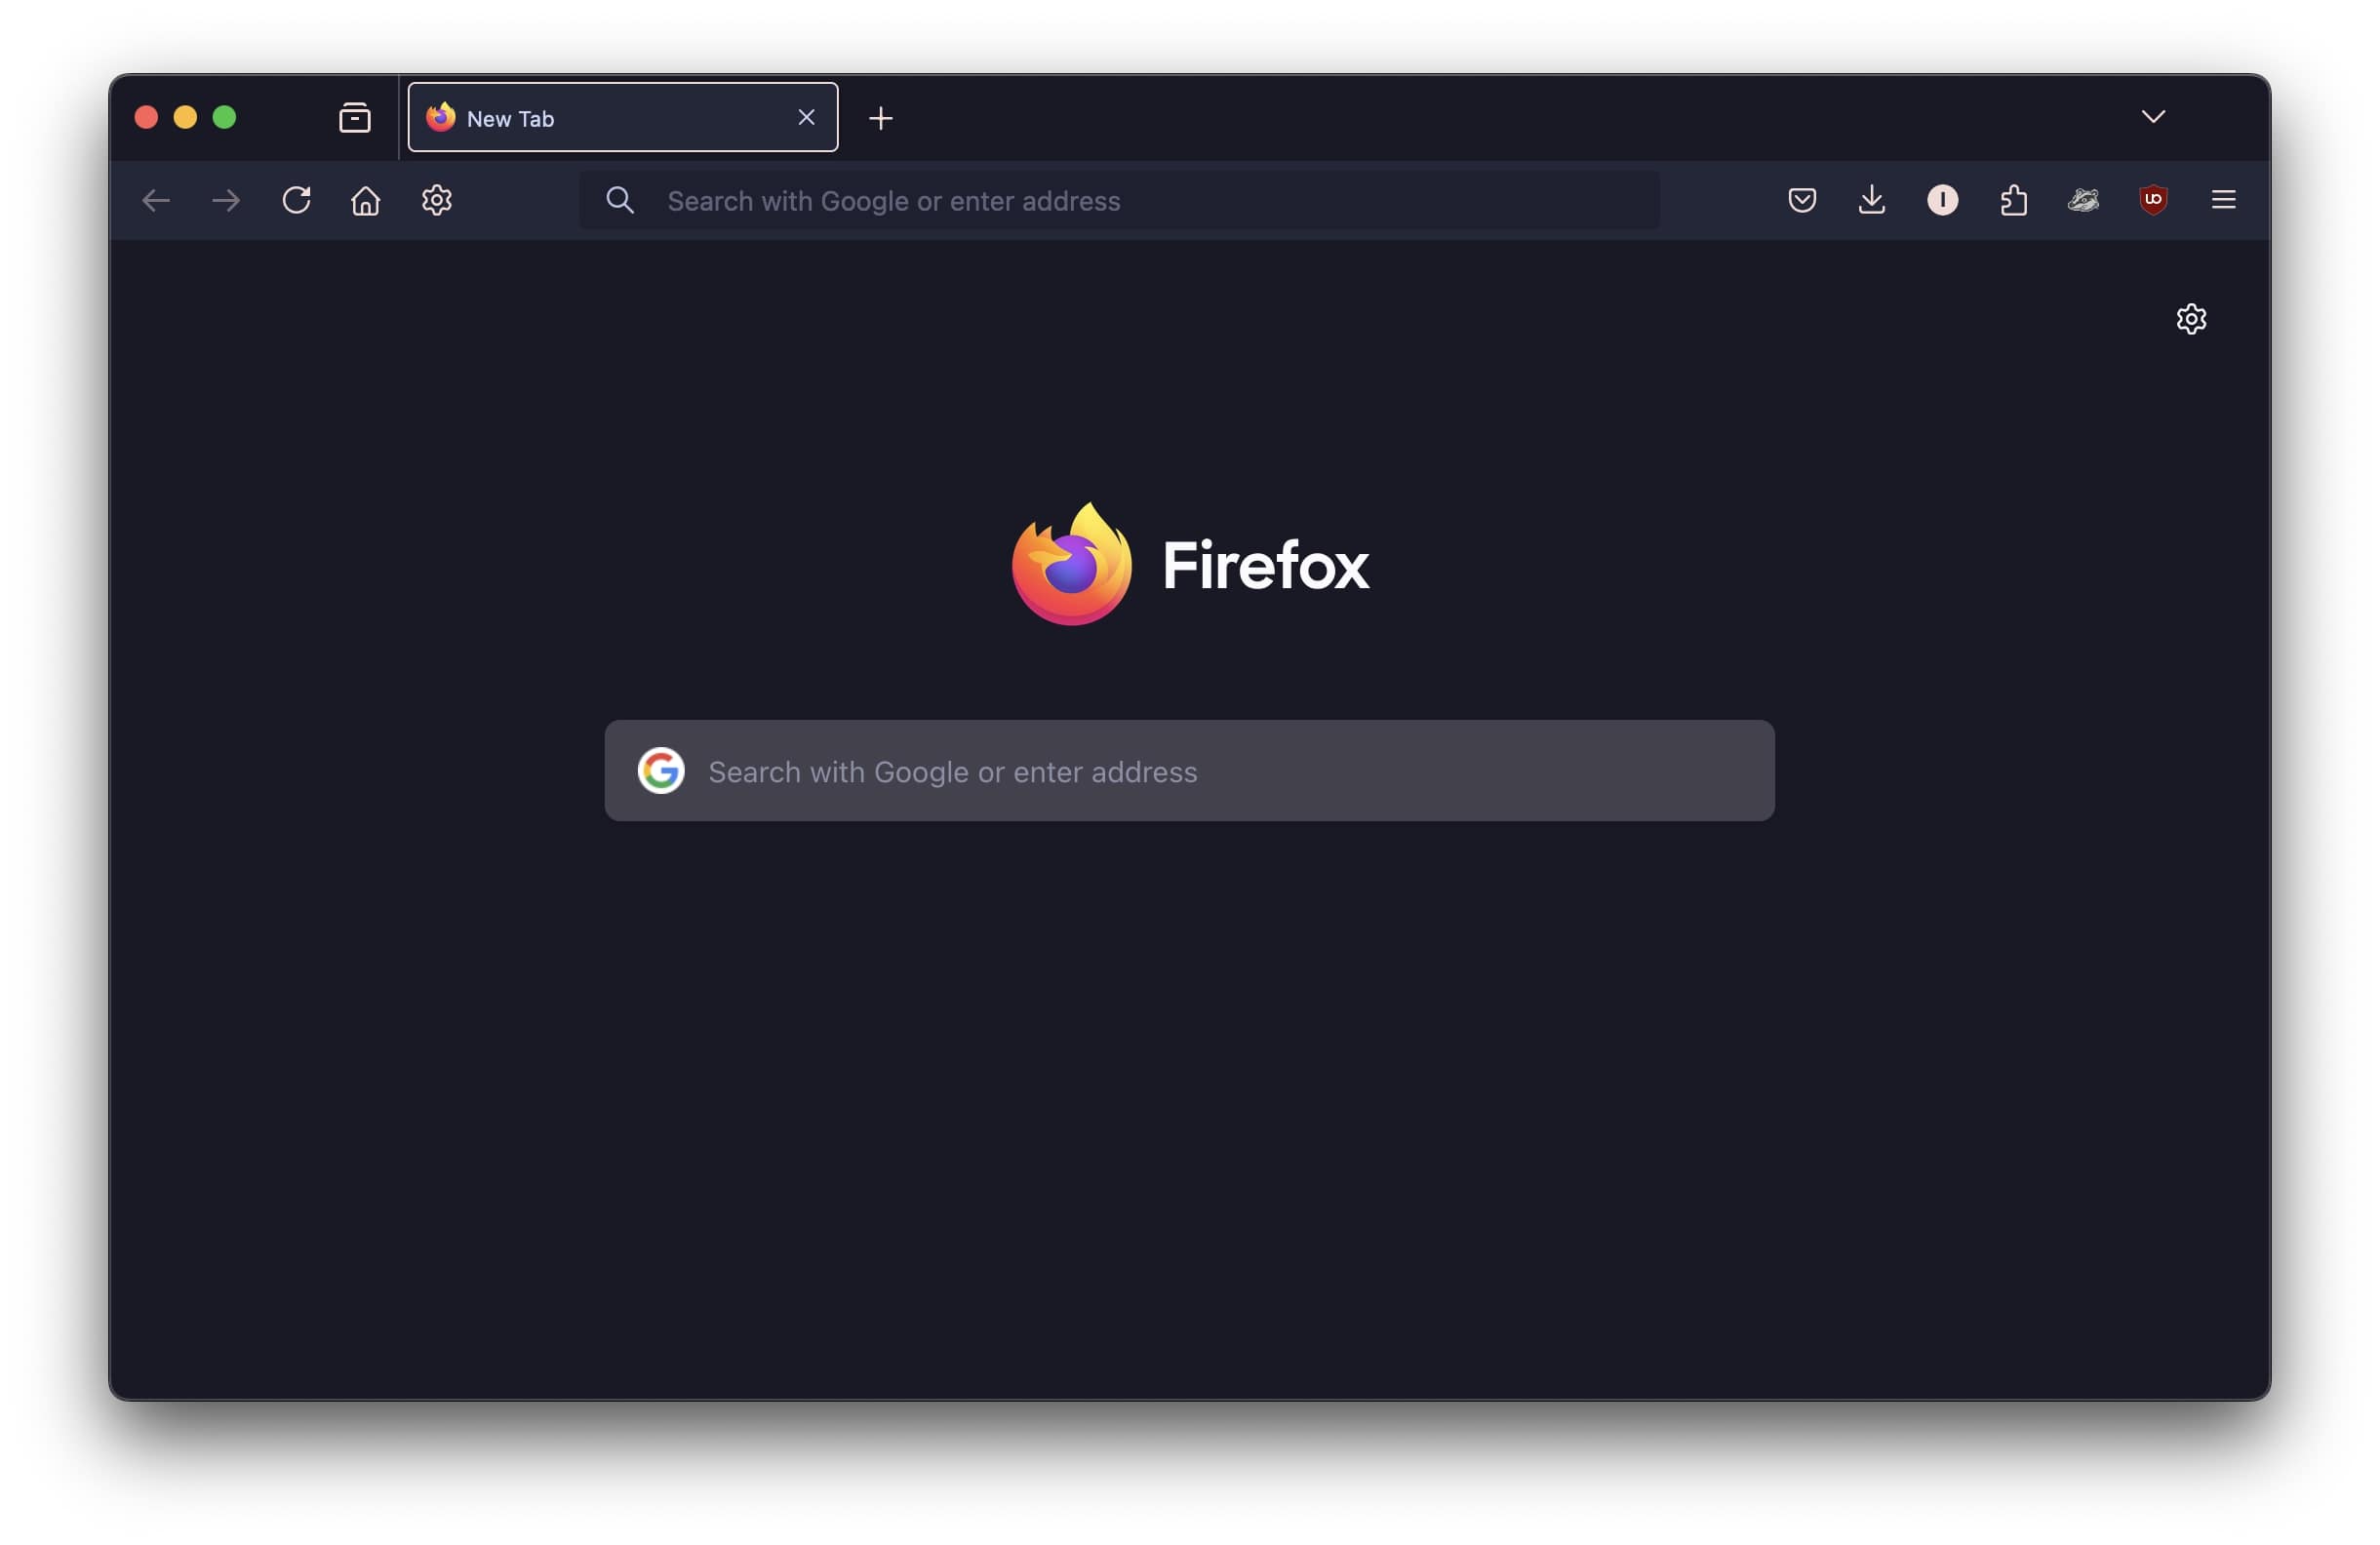Go to the Home page icon

366,200
